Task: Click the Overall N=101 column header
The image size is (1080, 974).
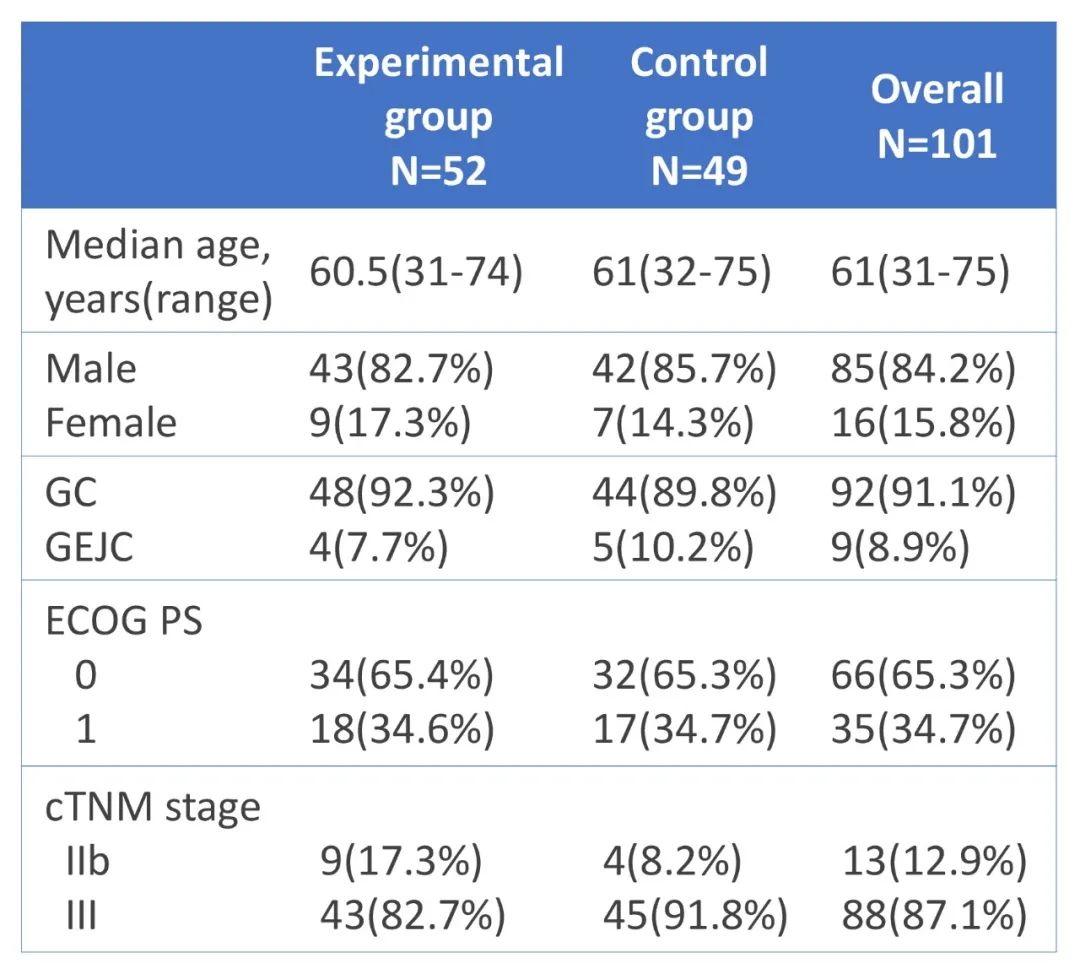Action: pos(937,116)
